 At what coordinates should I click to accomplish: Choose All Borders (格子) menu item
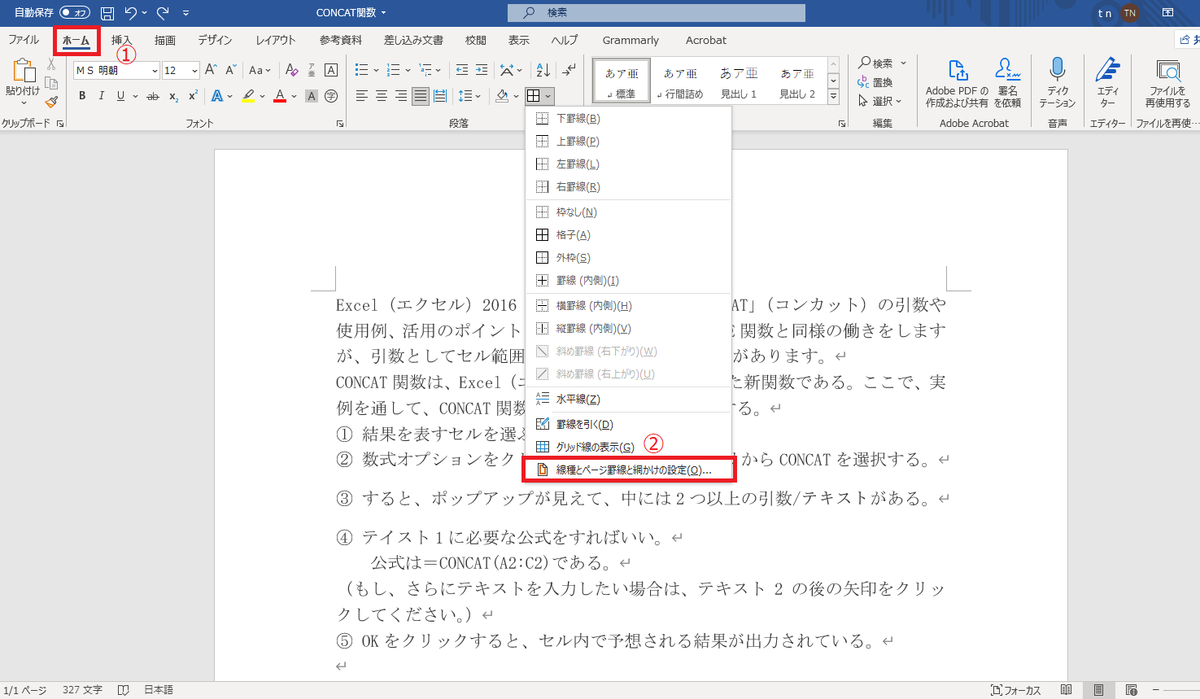[629, 234]
